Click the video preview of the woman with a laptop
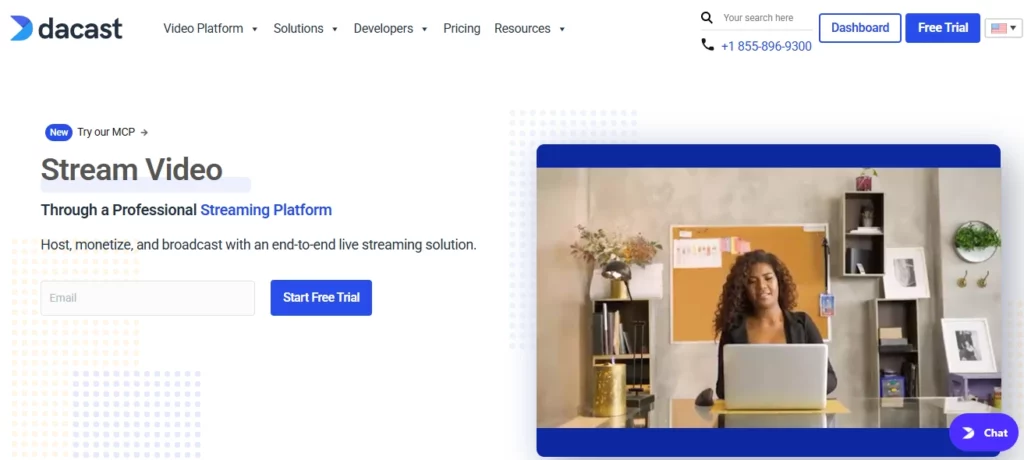The width and height of the screenshot is (1024, 460). (x=768, y=298)
